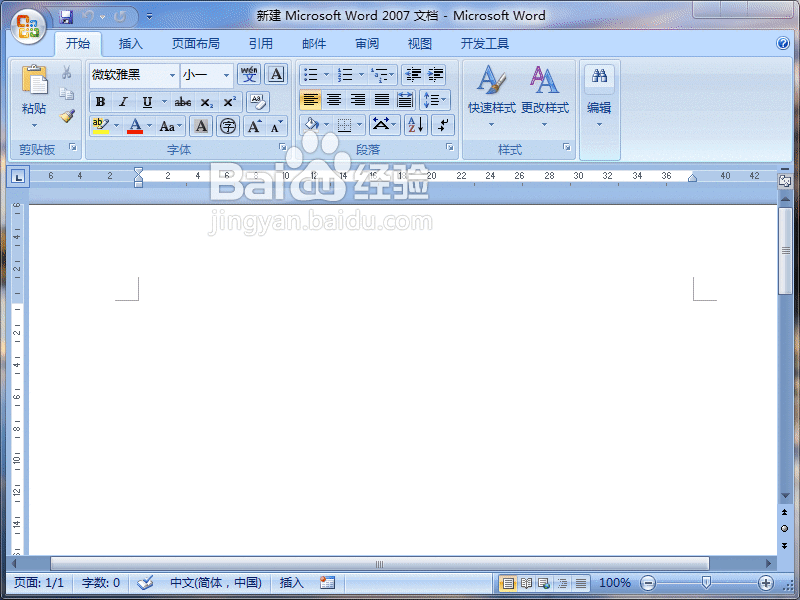The image size is (800, 600).
Task: Click the Grow Font icon
Action: click(x=254, y=126)
